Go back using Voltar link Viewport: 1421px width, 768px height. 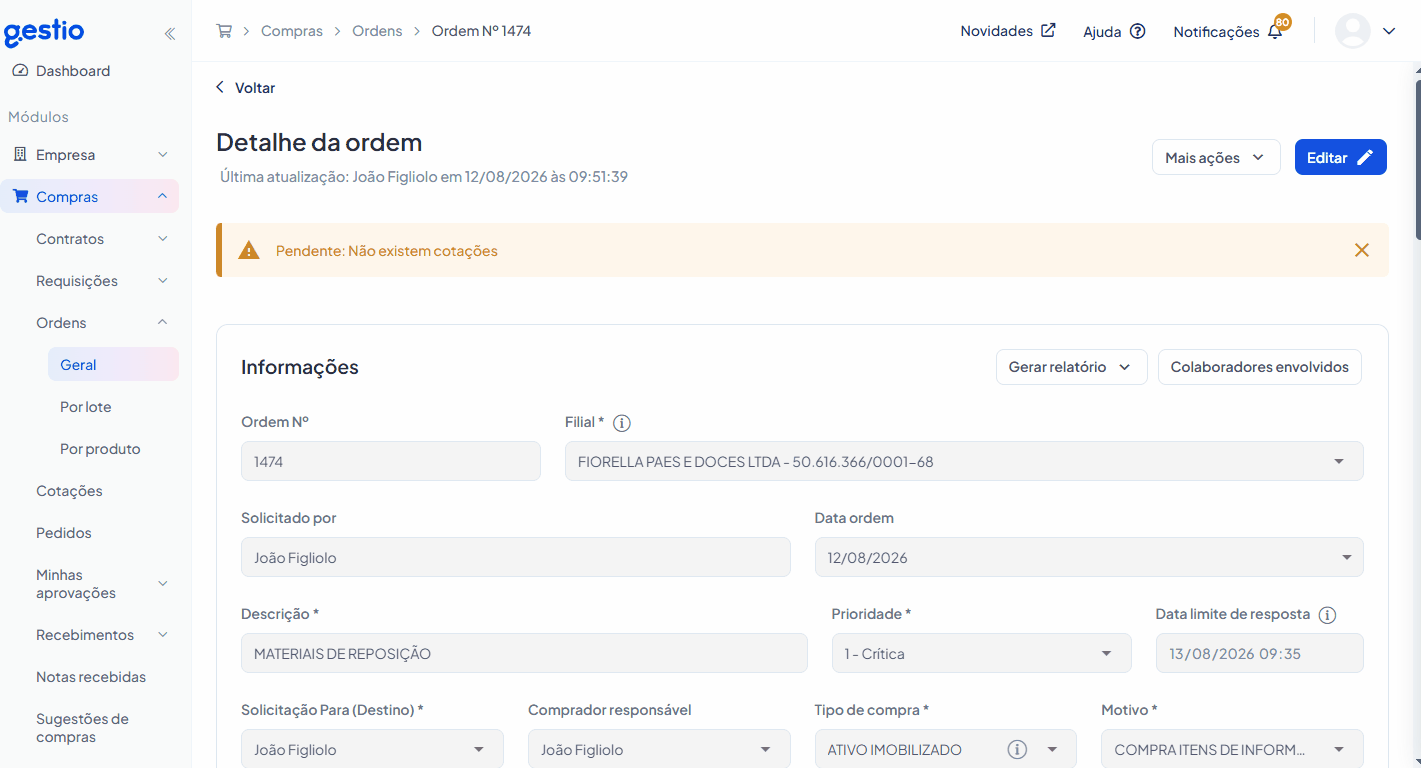click(245, 88)
